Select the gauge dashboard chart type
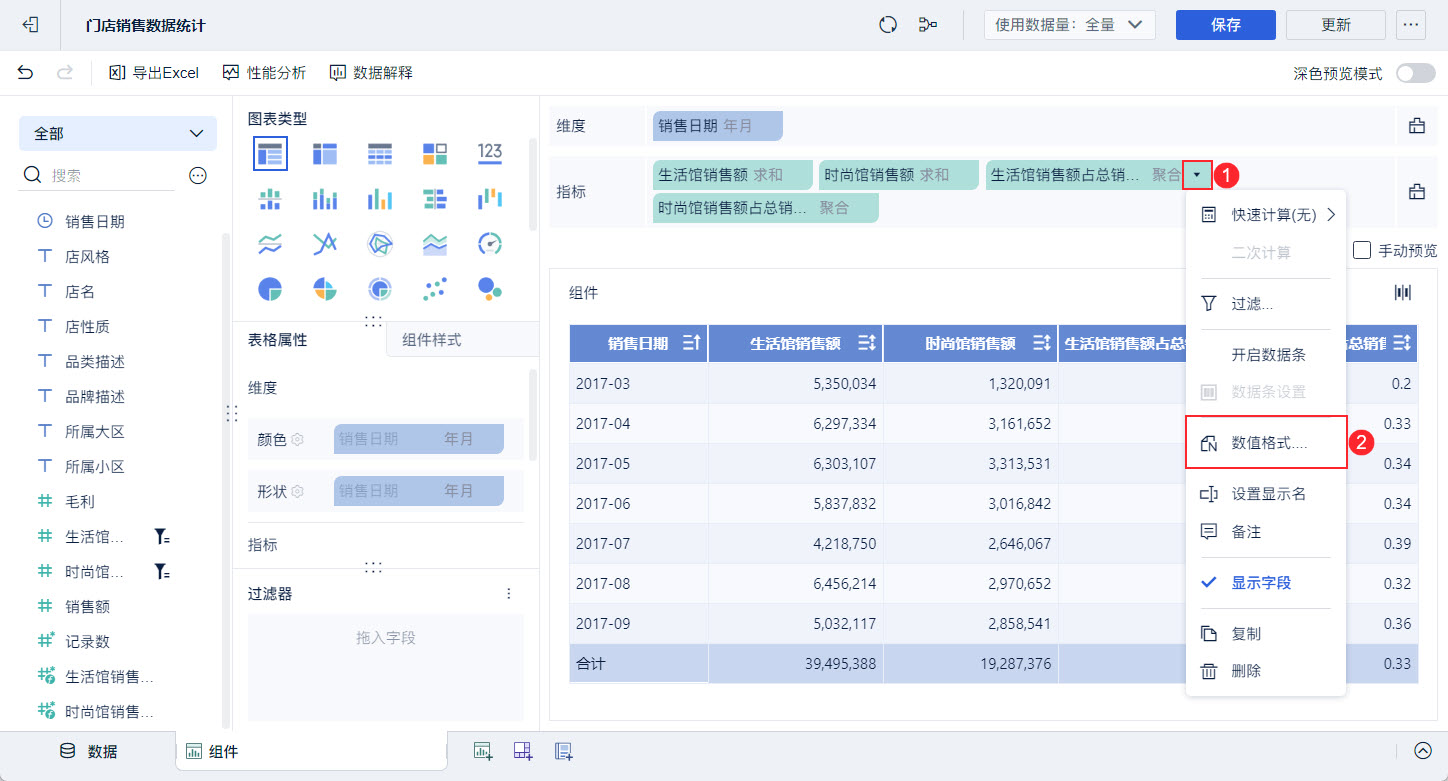Screen dimensions: 1448x781 (490, 244)
